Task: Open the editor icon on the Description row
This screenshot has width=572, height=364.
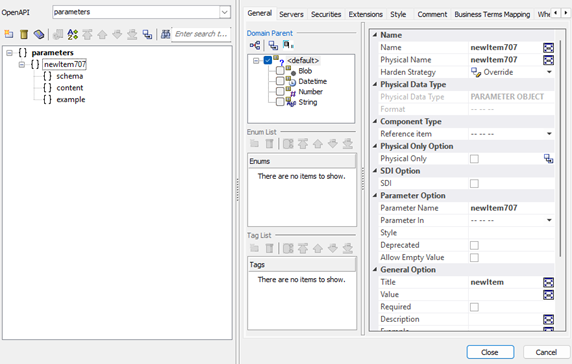Action: coord(548,320)
